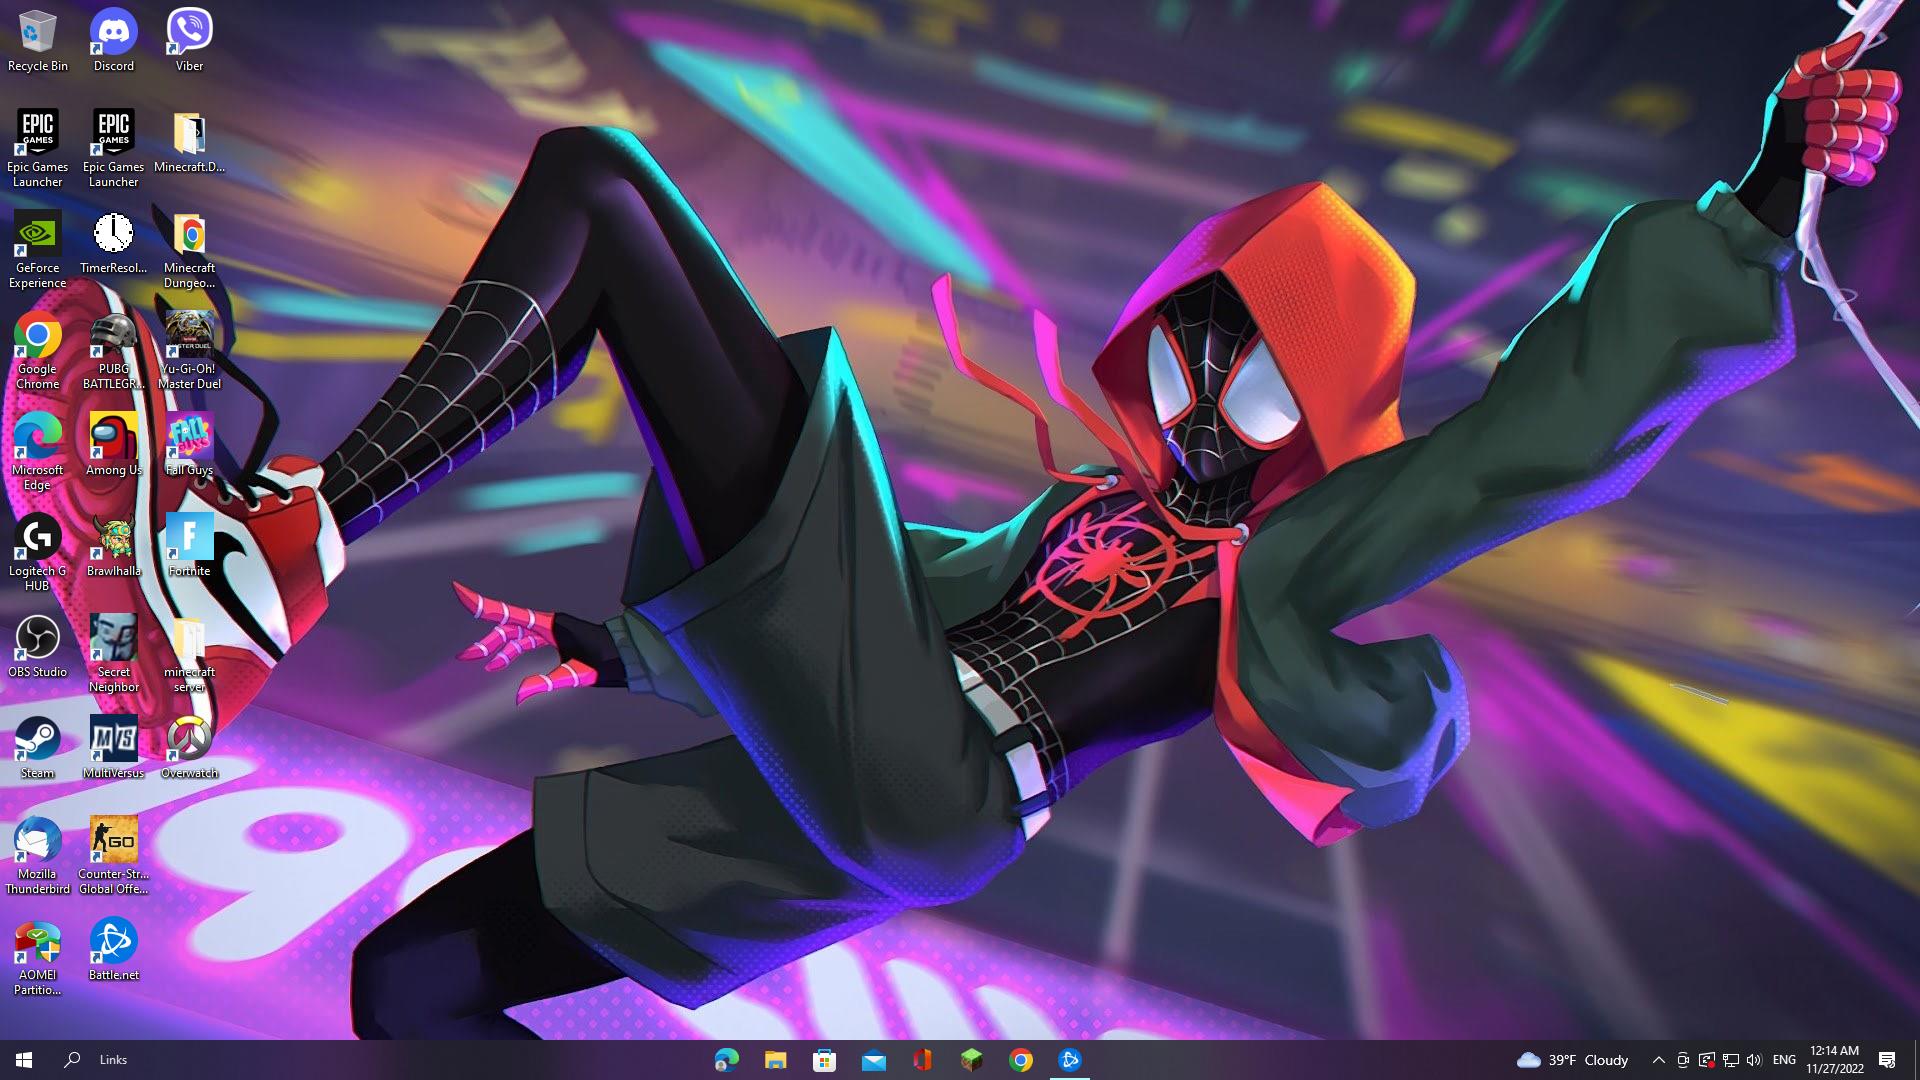Click the Battle.net taskbar icon
The width and height of the screenshot is (1920, 1080).
[x=1069, y=1060]
